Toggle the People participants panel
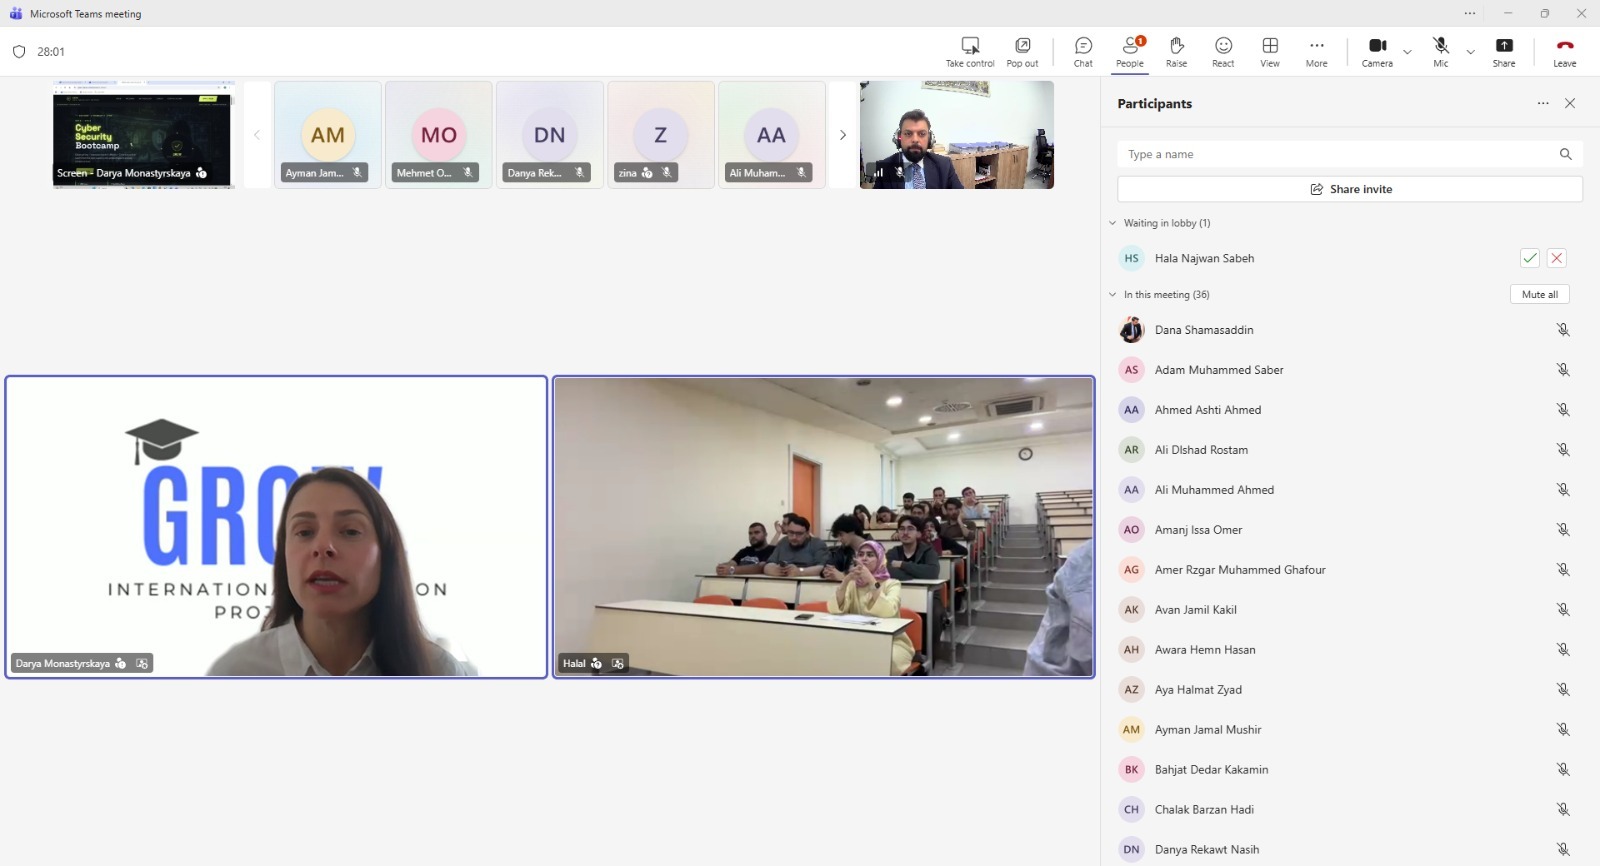This screenshot has width=1600, height=866. (x=1130, y=51)
